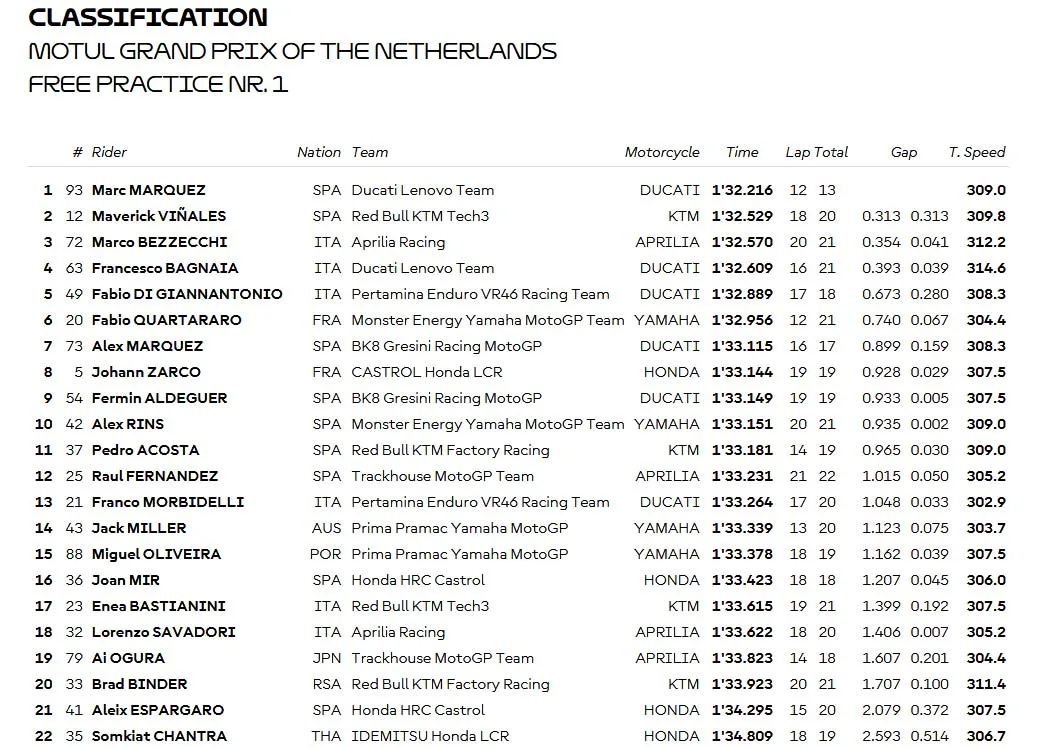
Task: Click the CLASSIFICATION title heading
Action: coord(148,17)
